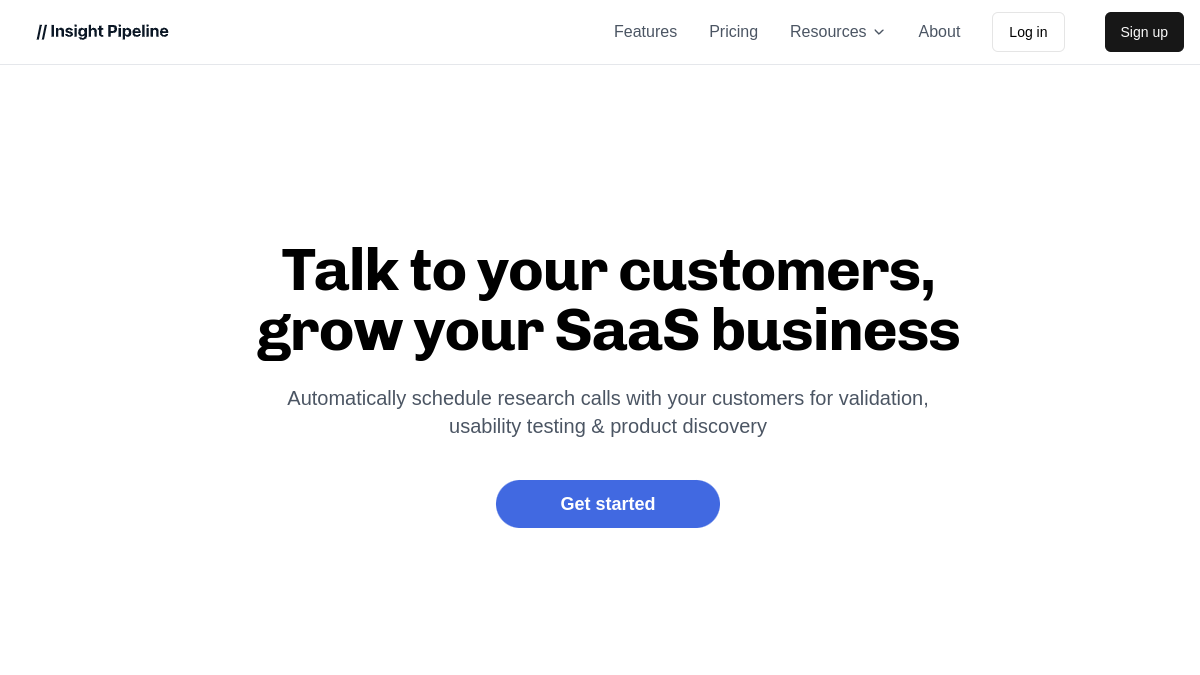The width and height of the screenshot is (1200, 675).
Task: Click the subtitle about research calls
Action: 608,412
